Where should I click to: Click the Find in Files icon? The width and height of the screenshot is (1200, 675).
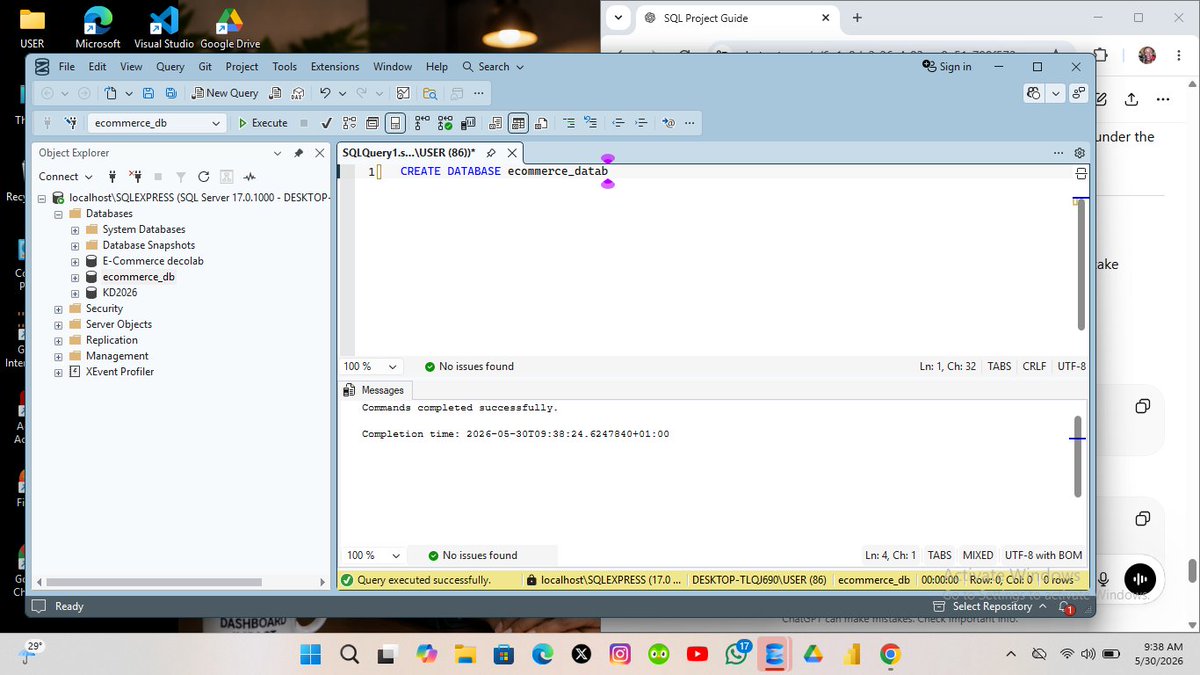(431, 93)
